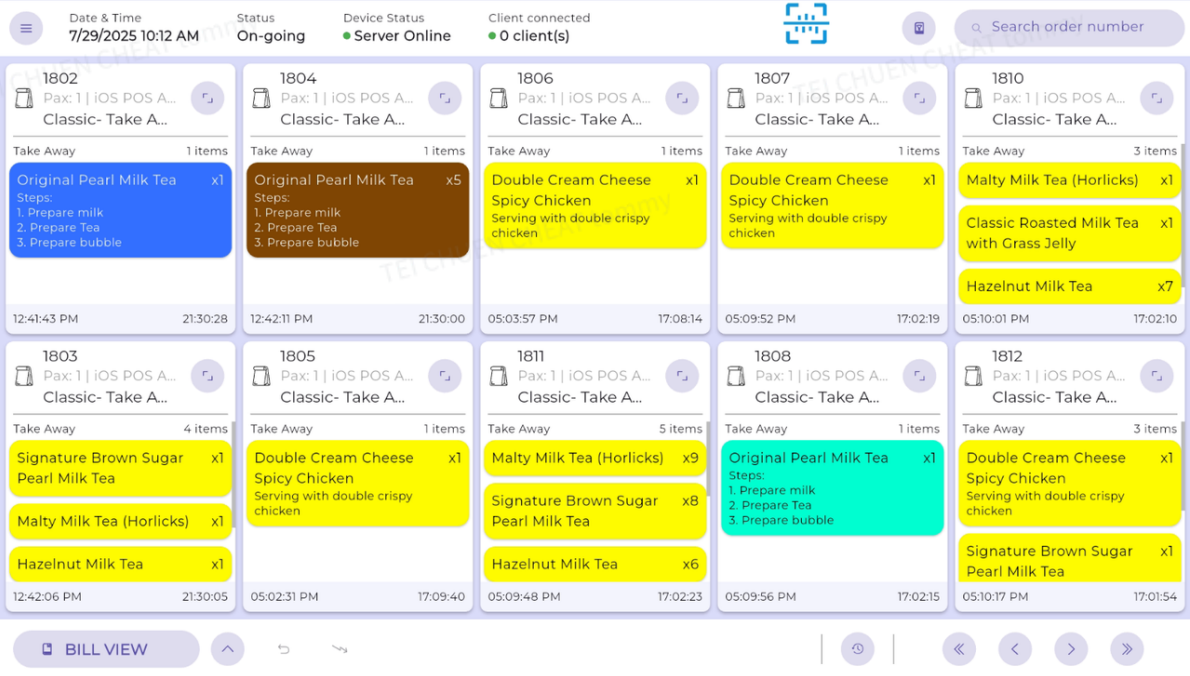Select the brown Original Pearl Milk Tea x5 item
Screen dimensions: 1190x676
click(x=357, y=210)
